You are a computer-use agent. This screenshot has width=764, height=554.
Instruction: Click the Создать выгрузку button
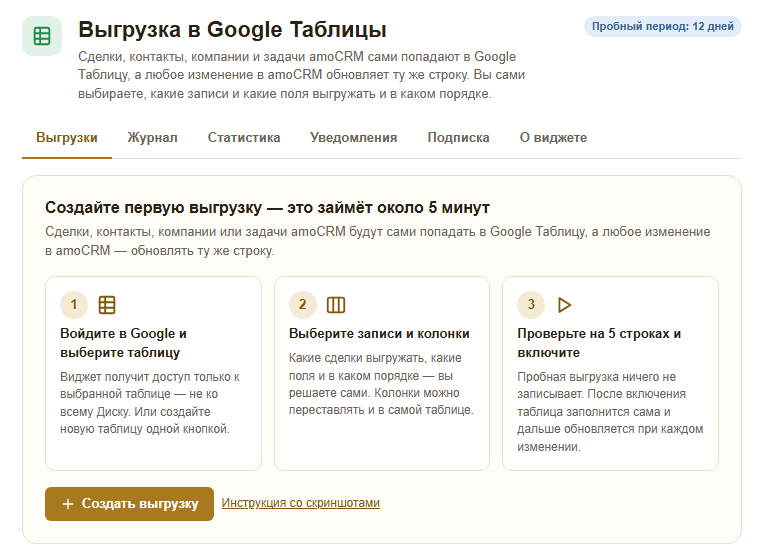point(129,504)
